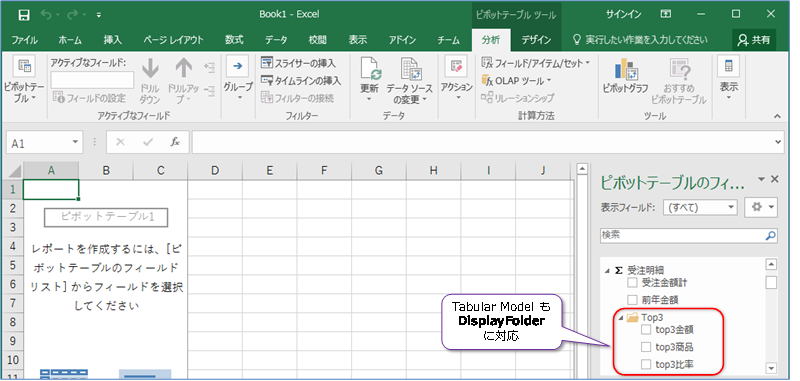Switch to the 校閲 tab

317,40
